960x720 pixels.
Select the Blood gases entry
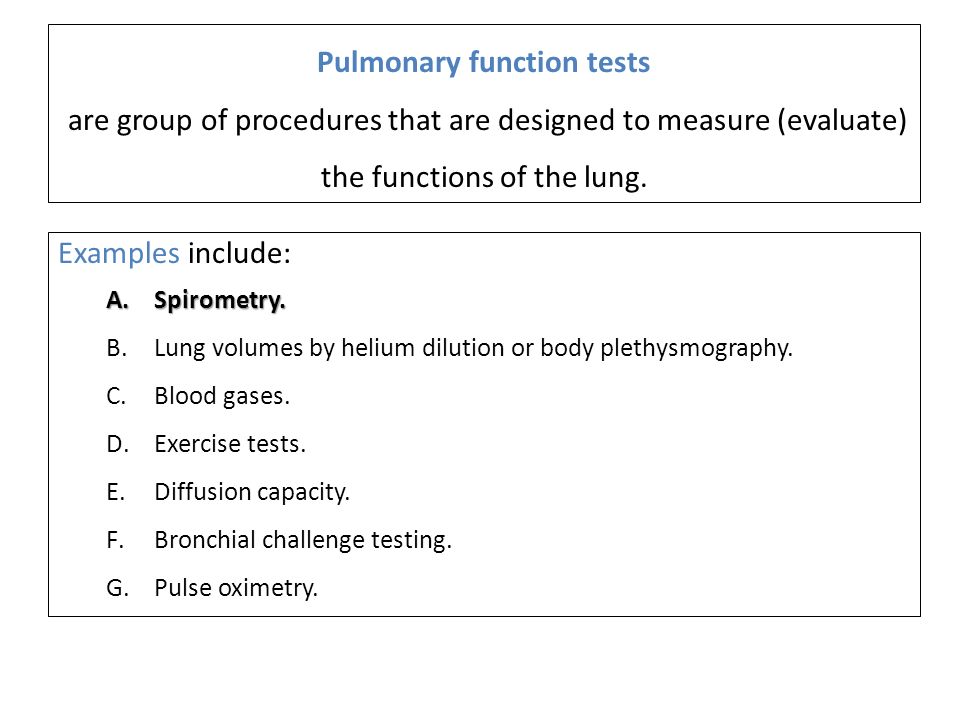pos(222,396)
